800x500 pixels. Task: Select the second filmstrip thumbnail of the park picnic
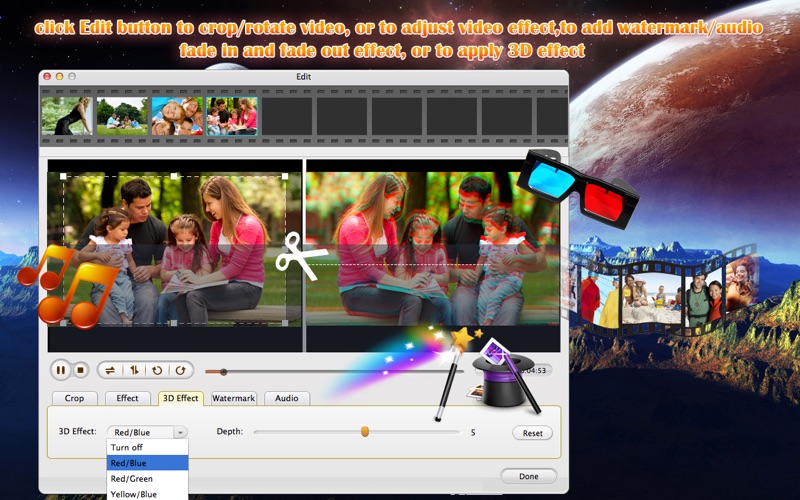(x=122, y=116)
